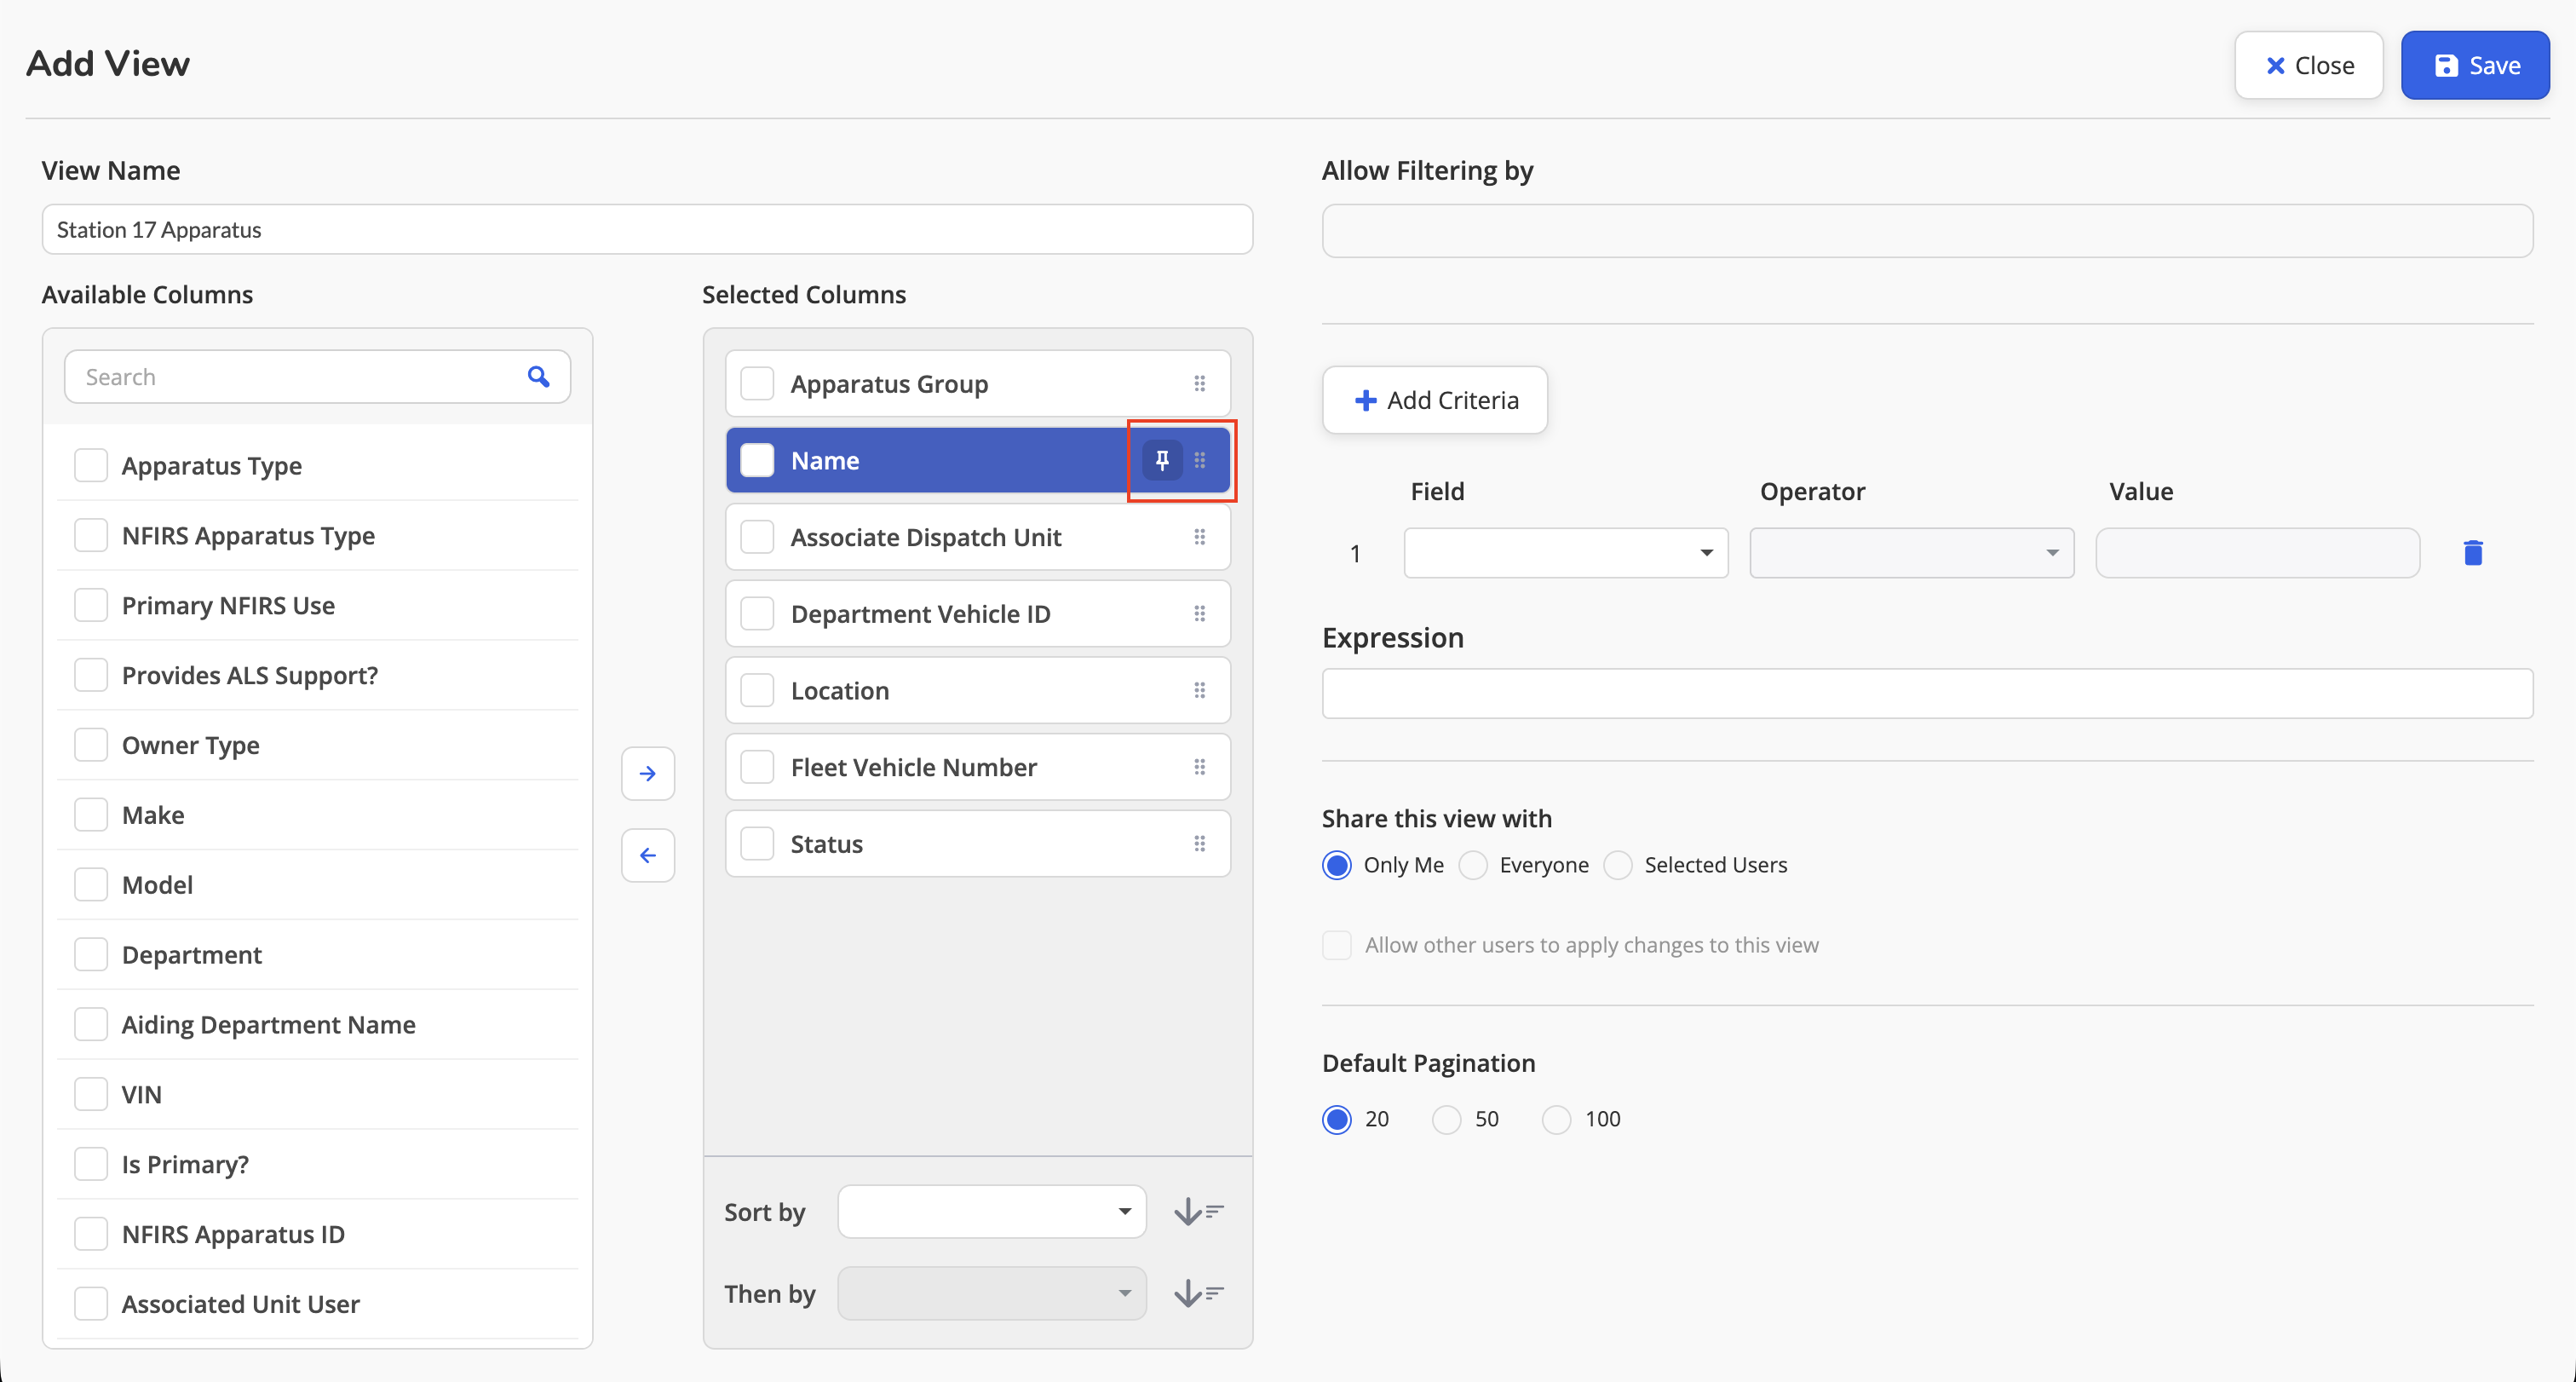Click drag handle on Status column

click(1199, 844)
